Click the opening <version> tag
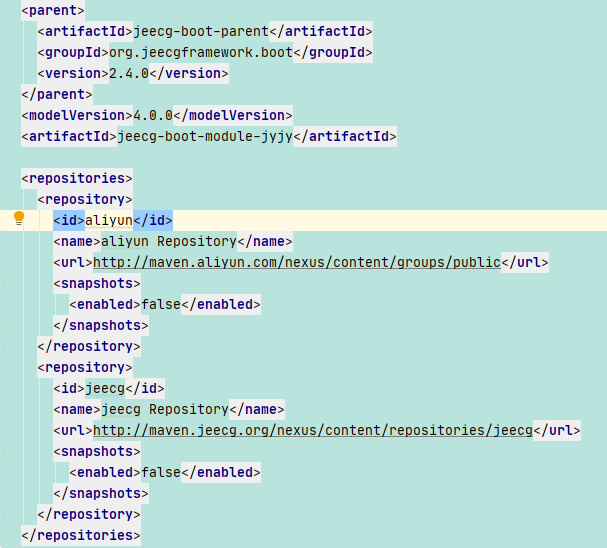607x548 pixels. click(73, 73)
